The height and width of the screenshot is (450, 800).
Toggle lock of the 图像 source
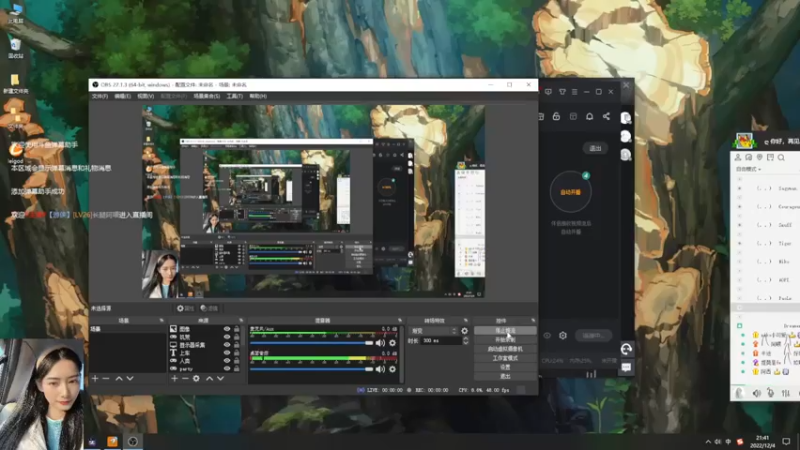point(237,329)
